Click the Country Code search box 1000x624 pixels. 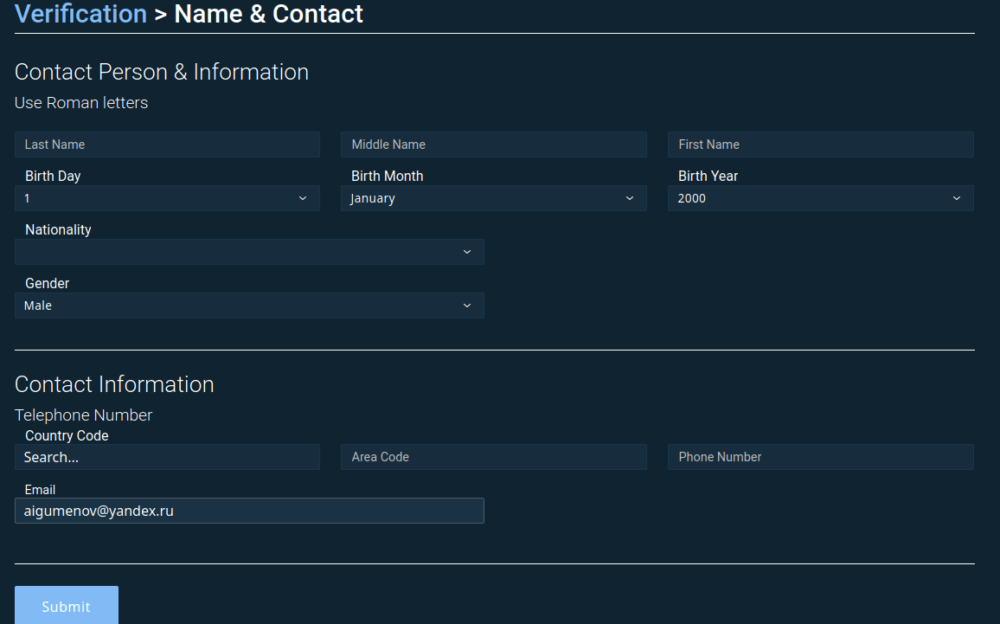[167, 457]
